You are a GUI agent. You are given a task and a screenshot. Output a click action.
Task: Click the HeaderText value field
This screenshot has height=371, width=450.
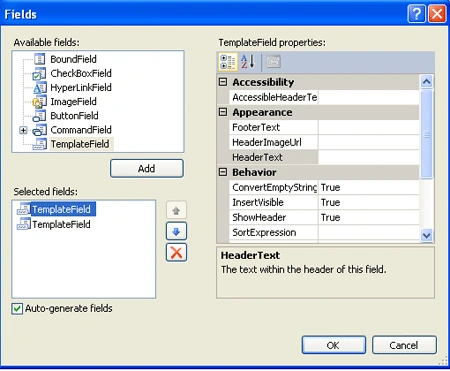(x=369, y=157)
